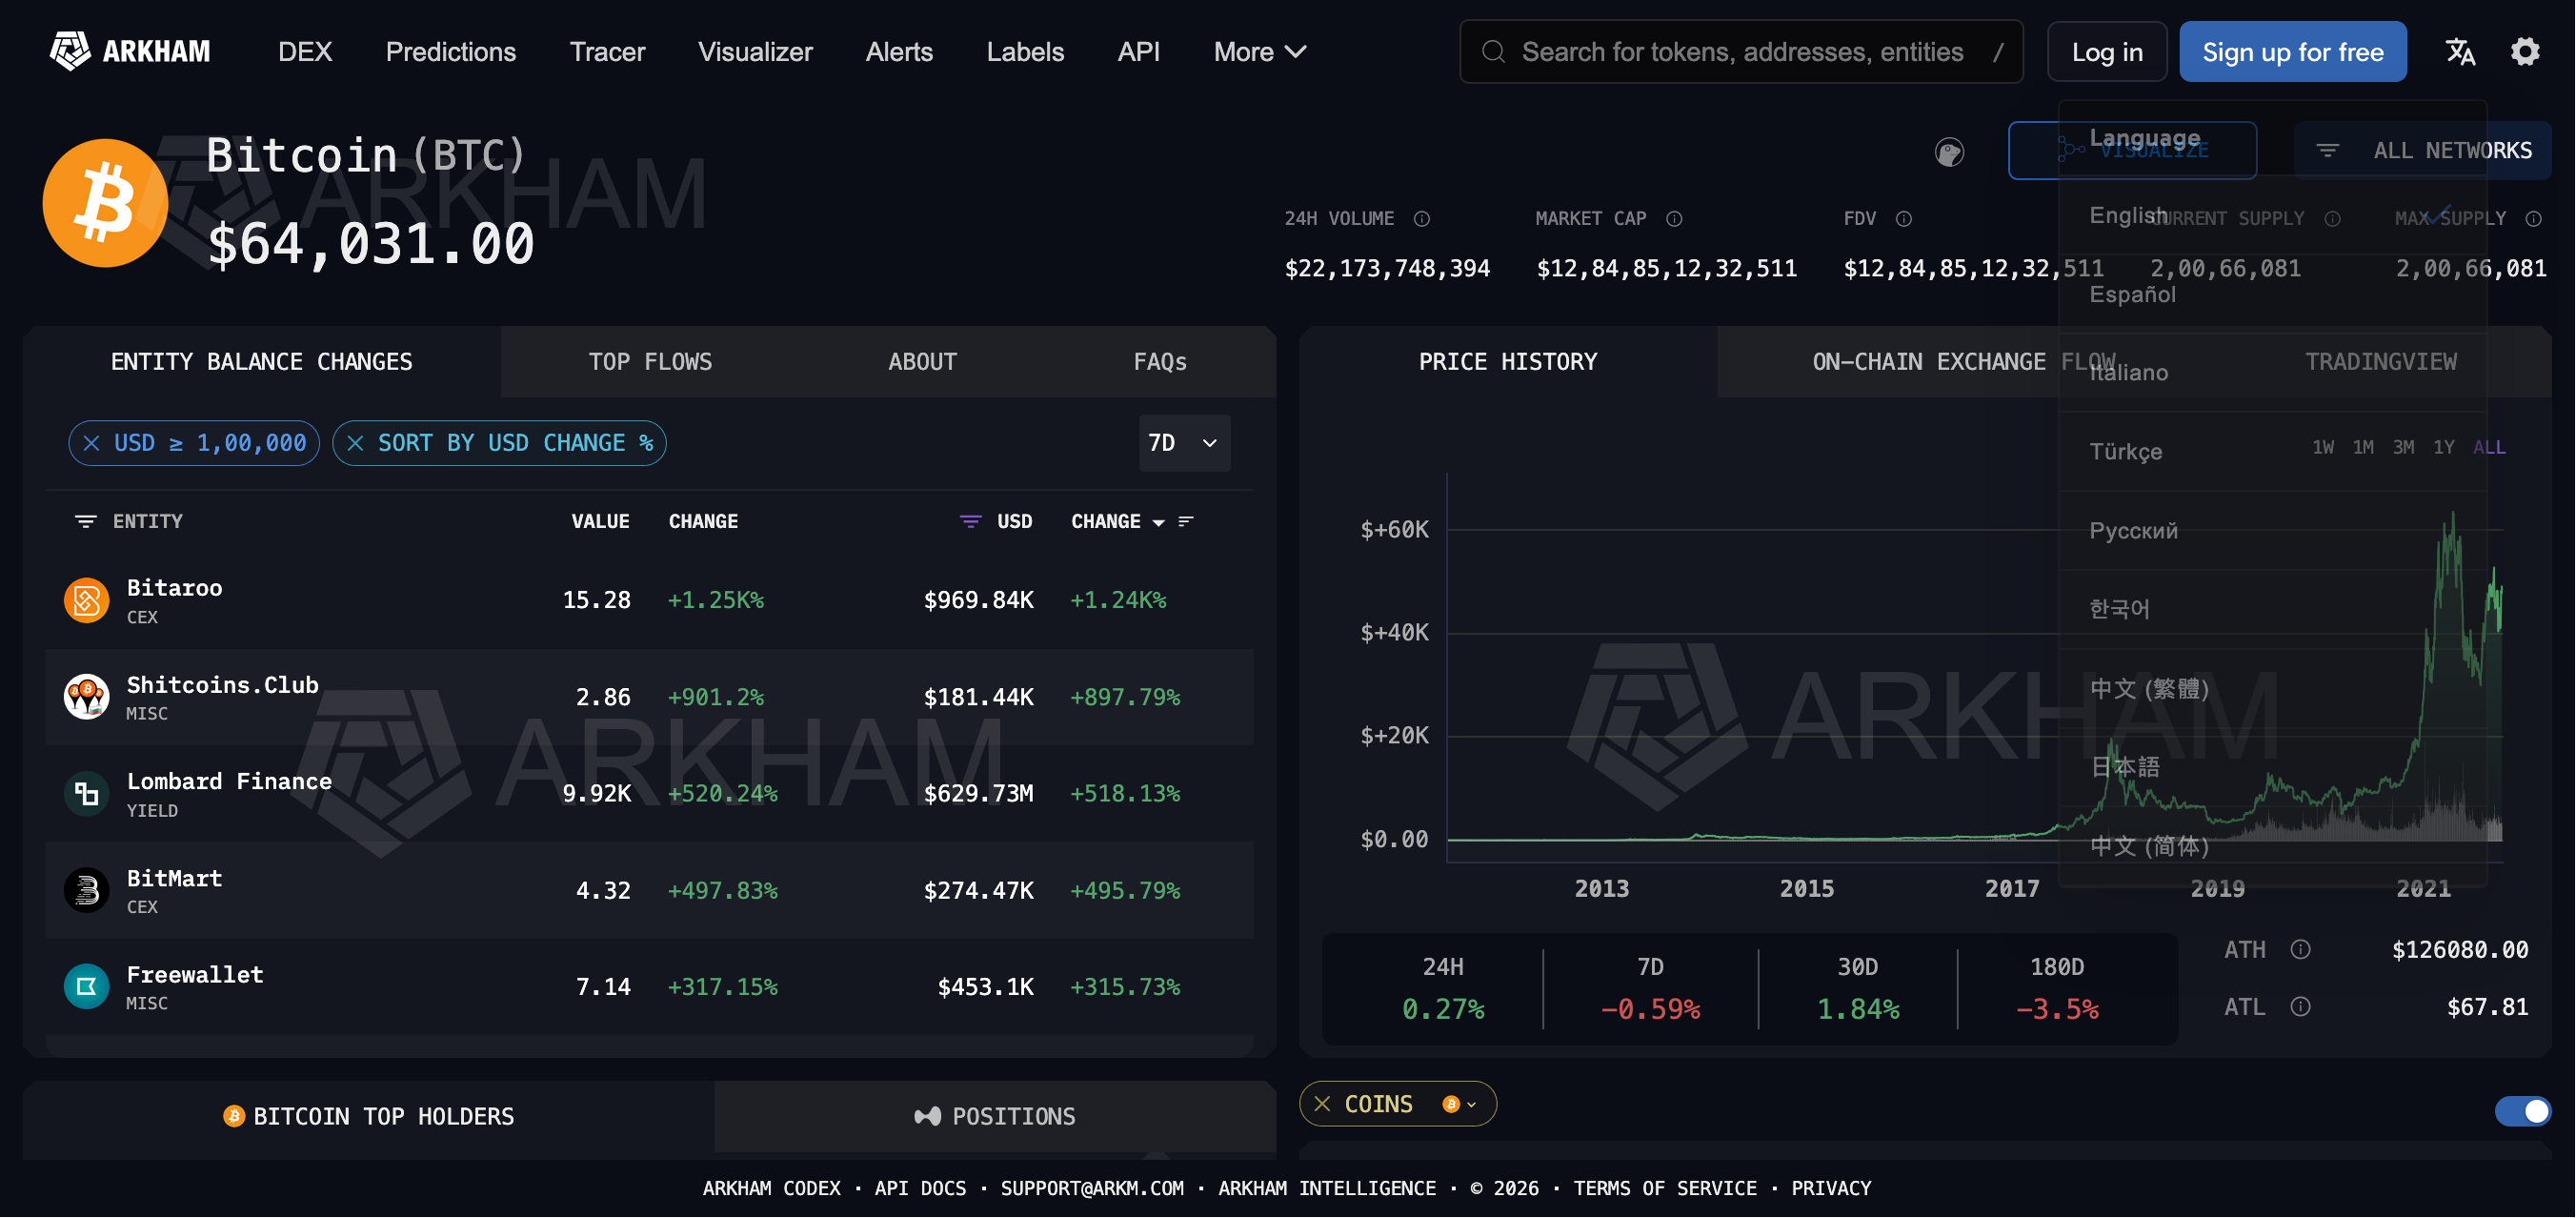2576x1218 pixels.
Task: Choose 中文 (繁體) in the Language menu
Action: point(2272,689)
